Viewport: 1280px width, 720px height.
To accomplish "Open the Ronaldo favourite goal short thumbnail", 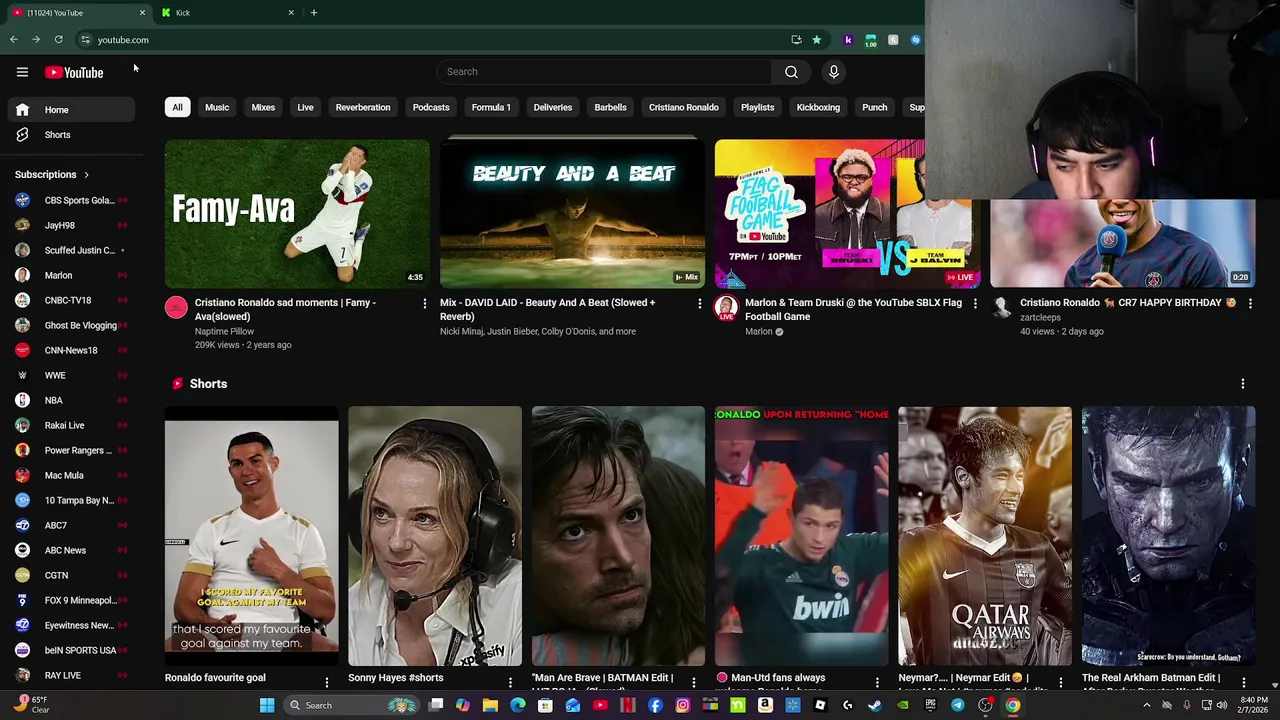I will (x=252, y=536).
